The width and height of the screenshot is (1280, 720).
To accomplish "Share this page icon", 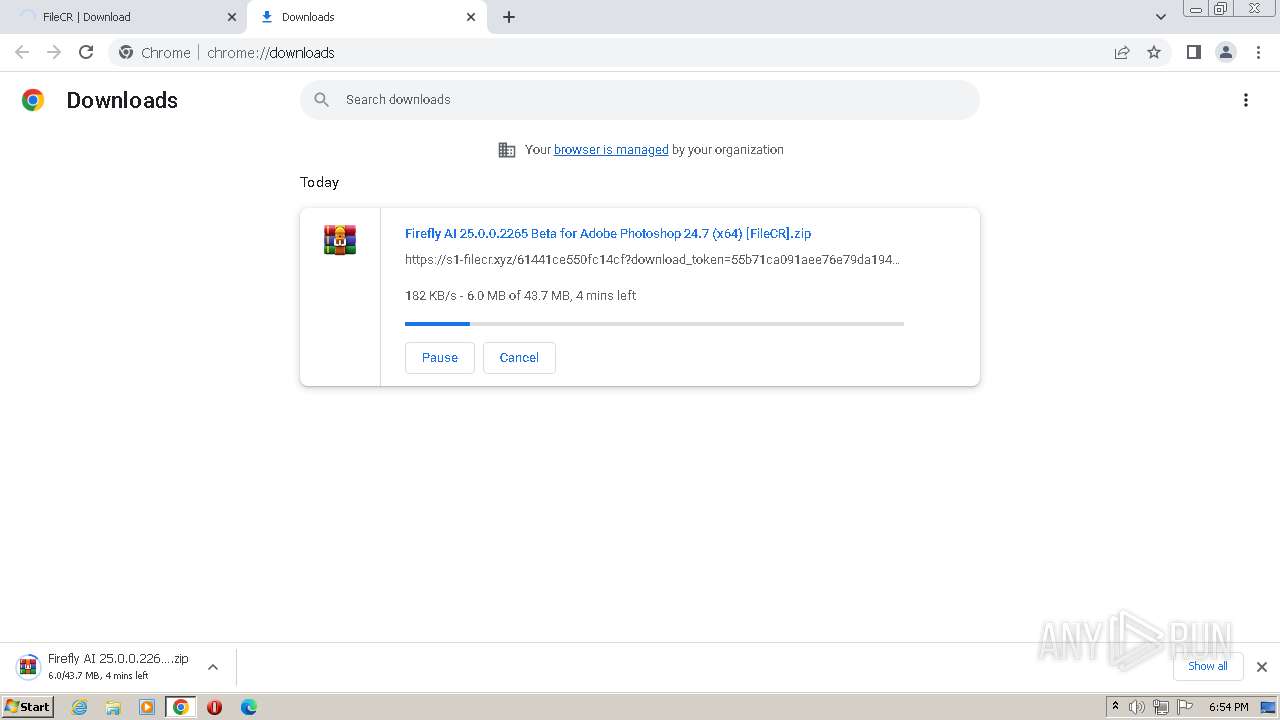I will pos(1122,52).
